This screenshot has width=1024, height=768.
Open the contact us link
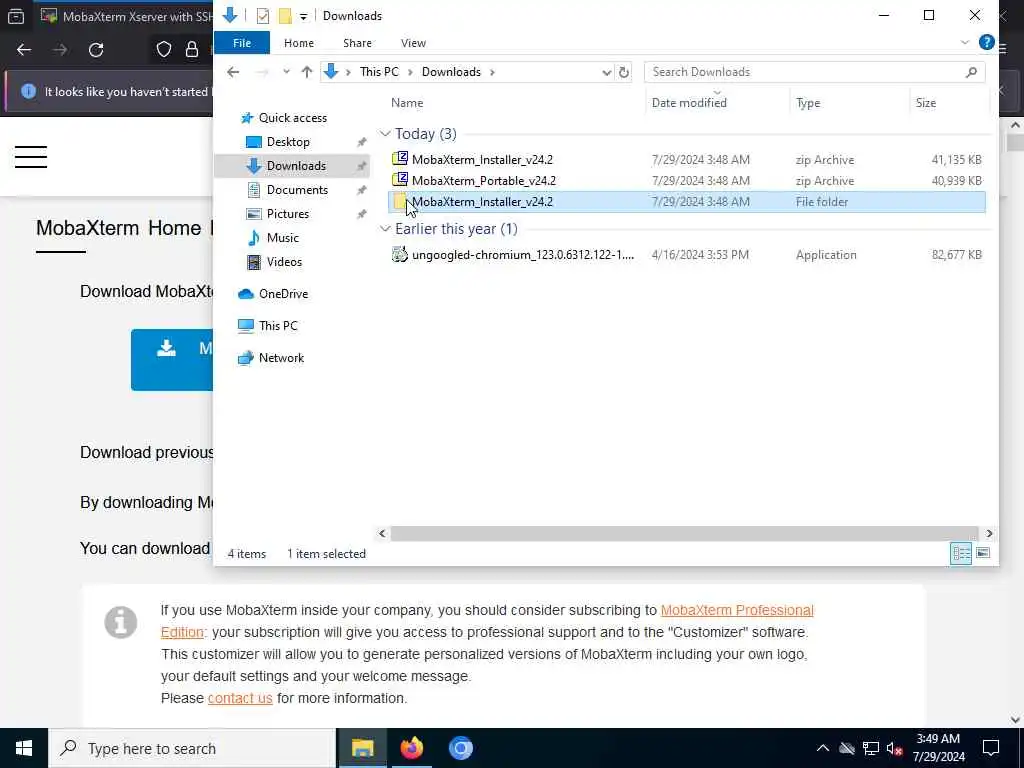click(x=240, y=698)
